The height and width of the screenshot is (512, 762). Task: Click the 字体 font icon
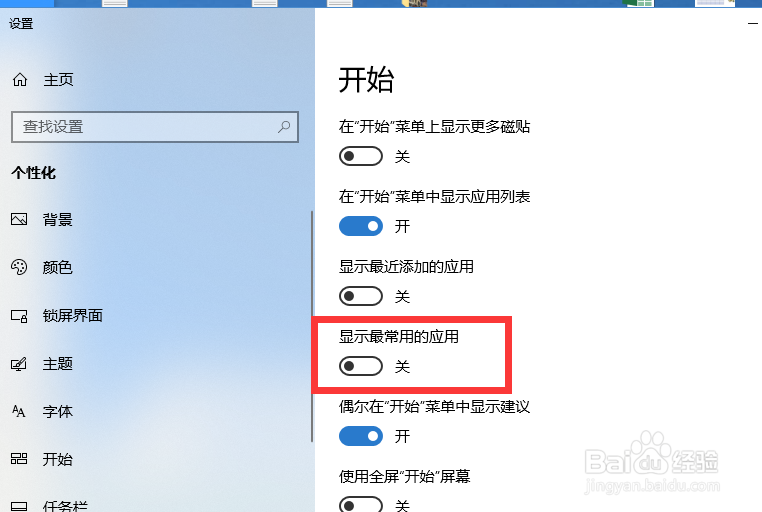tap(19, 411)
